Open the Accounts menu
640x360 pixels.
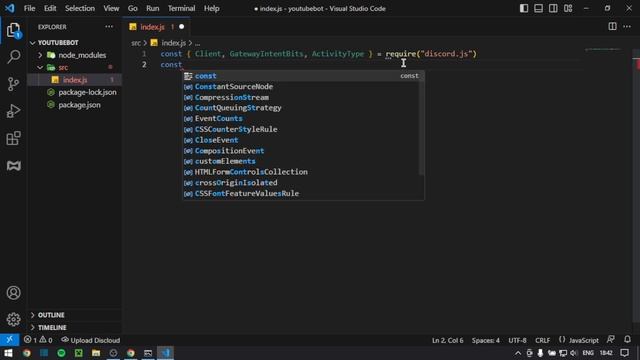click(13, 293)
